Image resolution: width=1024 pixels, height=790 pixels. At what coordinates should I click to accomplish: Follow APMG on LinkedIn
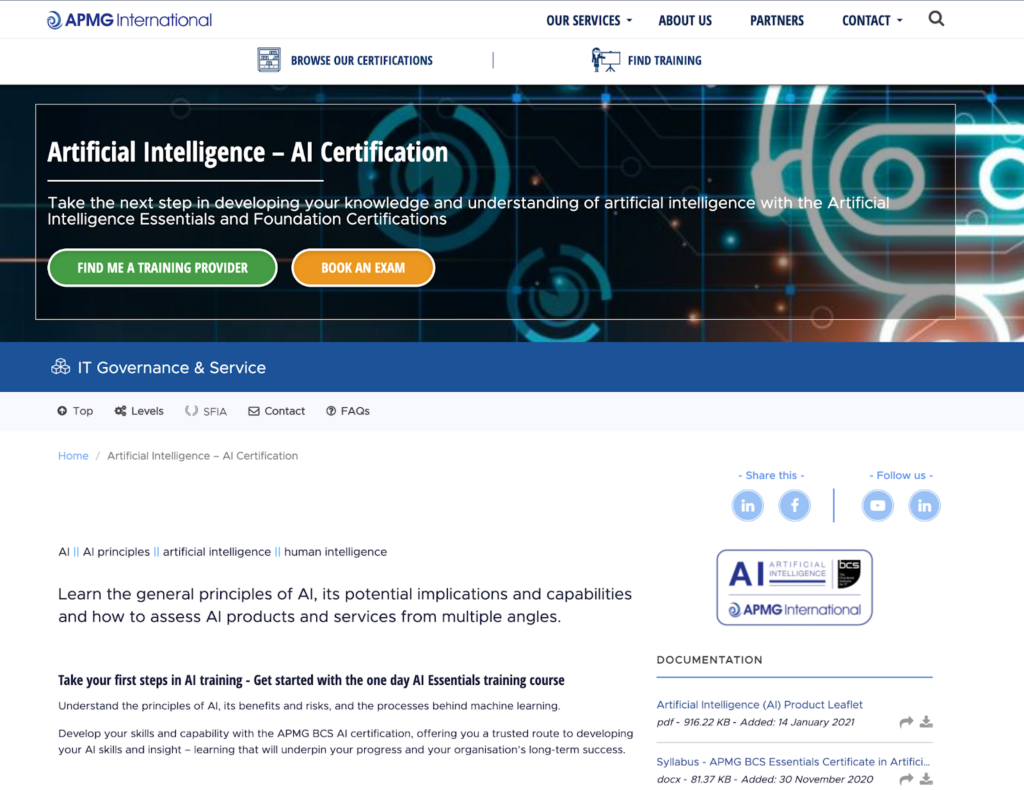tap(924, 505)
